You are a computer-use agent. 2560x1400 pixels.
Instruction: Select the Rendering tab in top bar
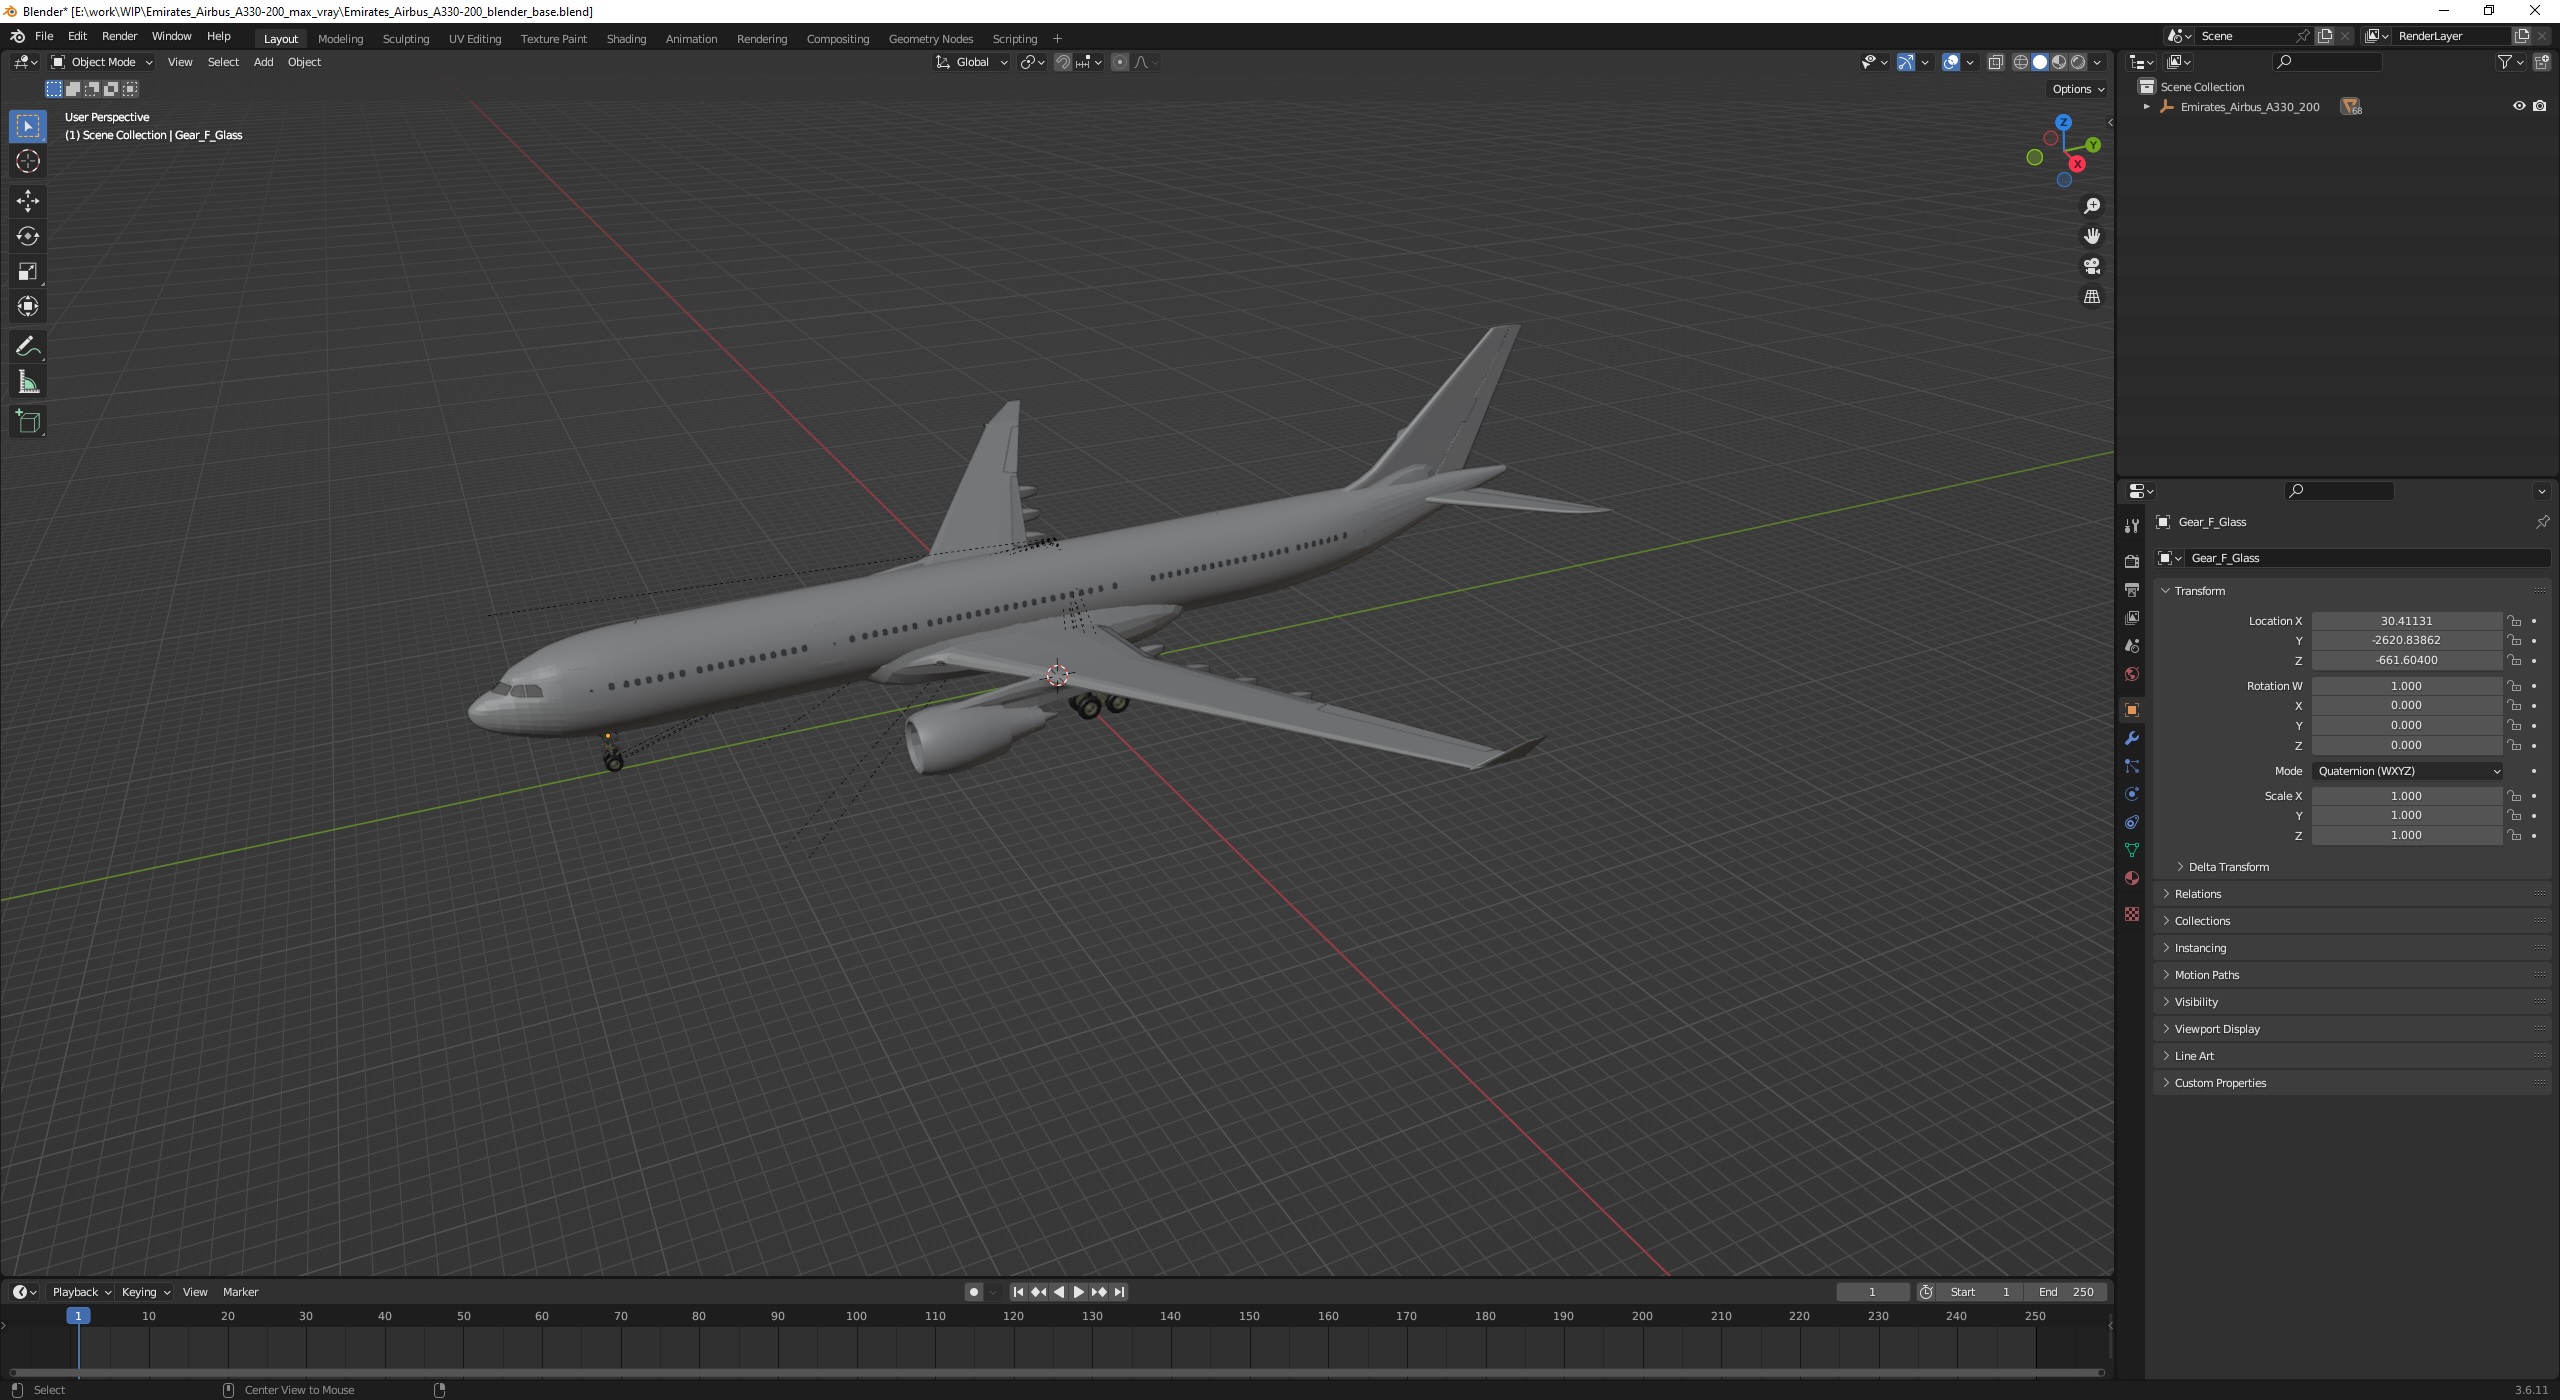[760, 38]
